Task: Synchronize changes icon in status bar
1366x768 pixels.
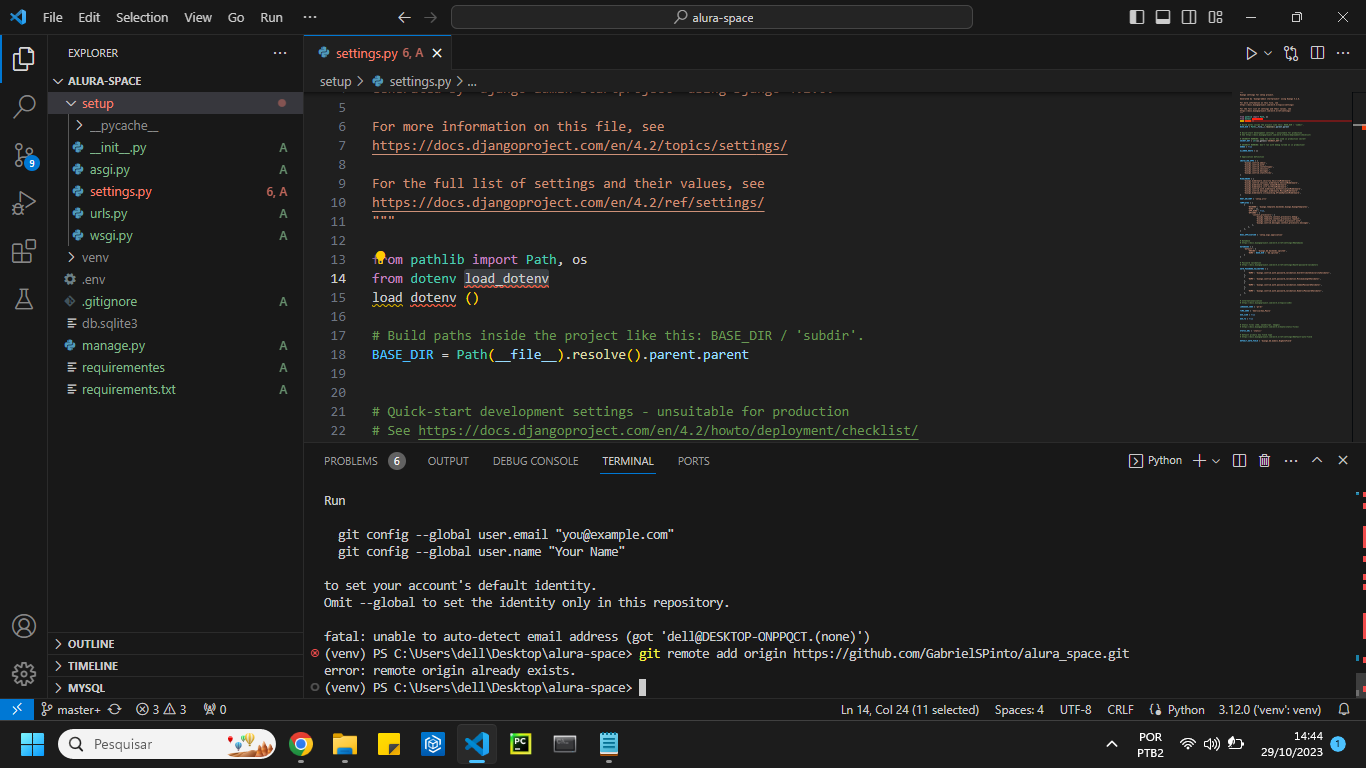Action: pos(114,709)
